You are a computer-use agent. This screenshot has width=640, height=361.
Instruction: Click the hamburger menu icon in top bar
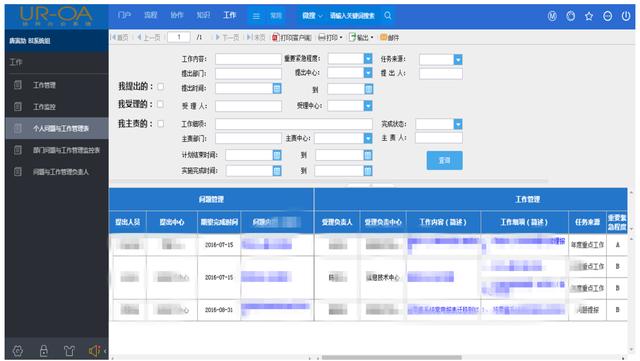pyautogui.click(x=256, y=16)
